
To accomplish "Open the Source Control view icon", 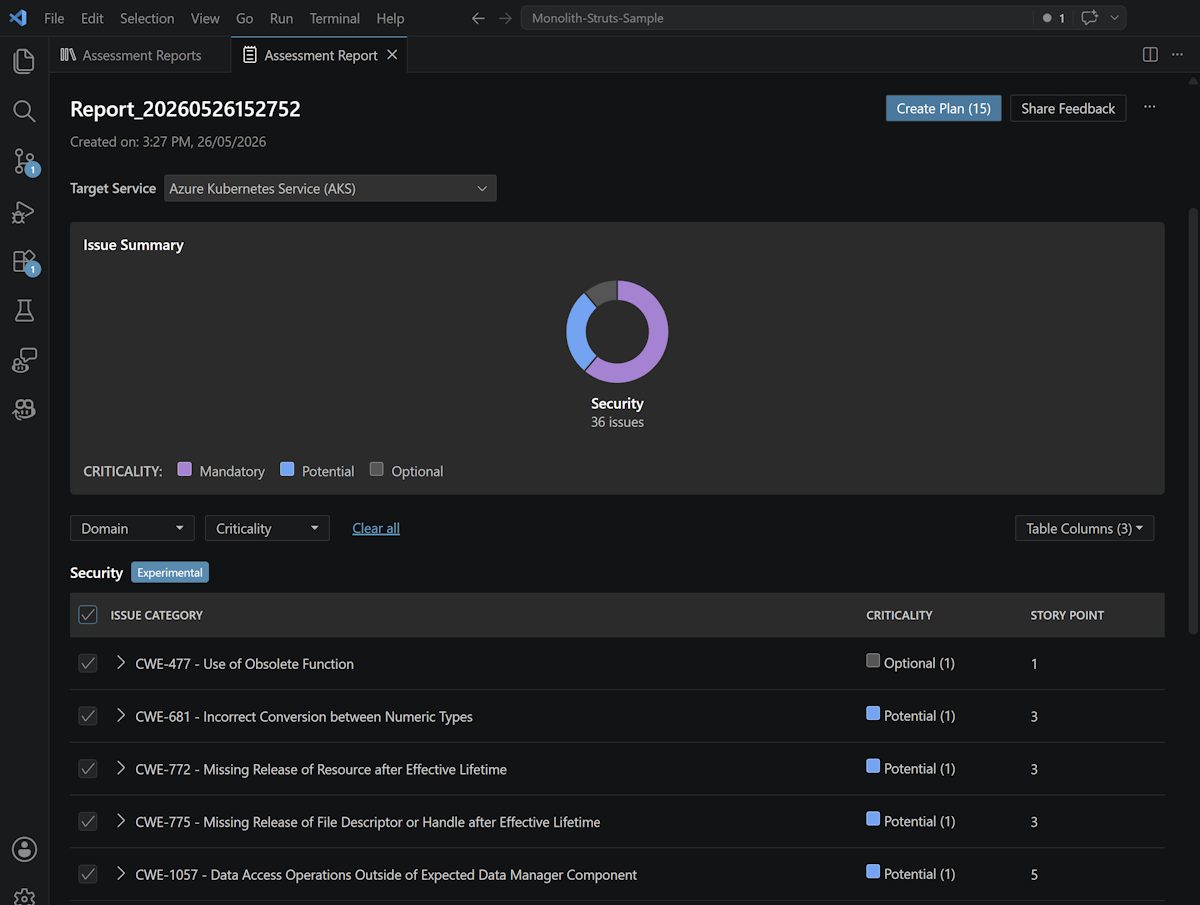I will coord(24,161).
